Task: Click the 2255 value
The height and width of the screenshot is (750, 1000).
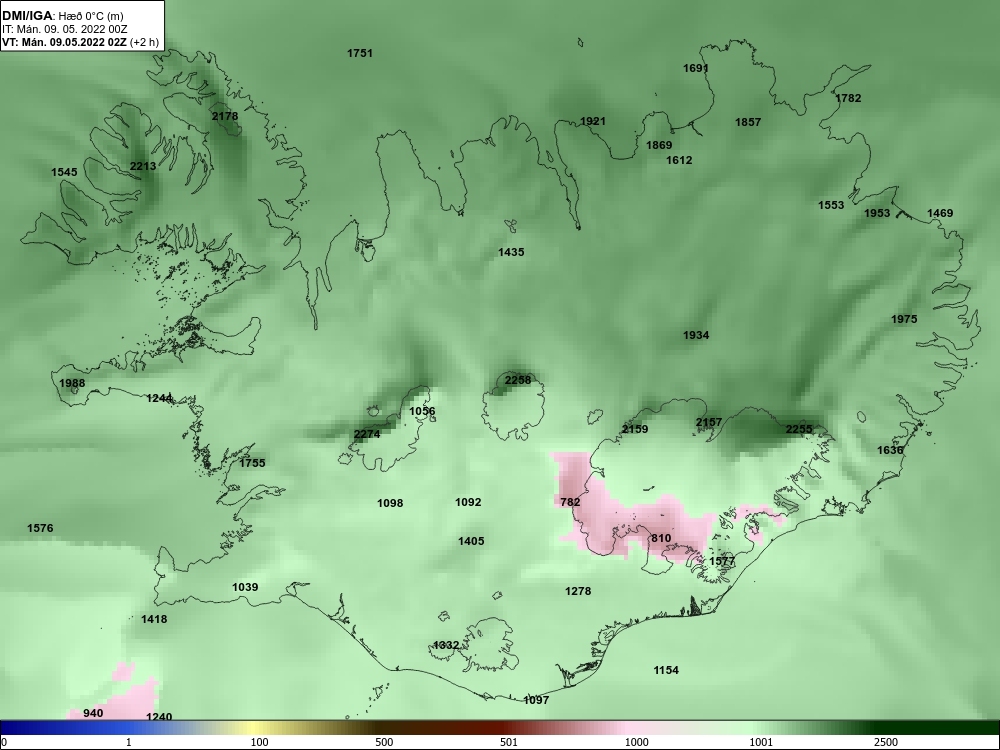Action: click(799, 429)
